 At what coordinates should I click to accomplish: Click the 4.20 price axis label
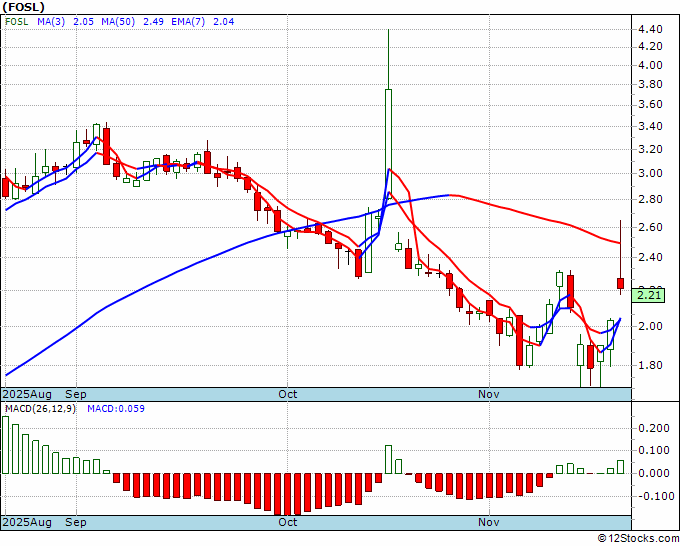click(x=650, y=46)
